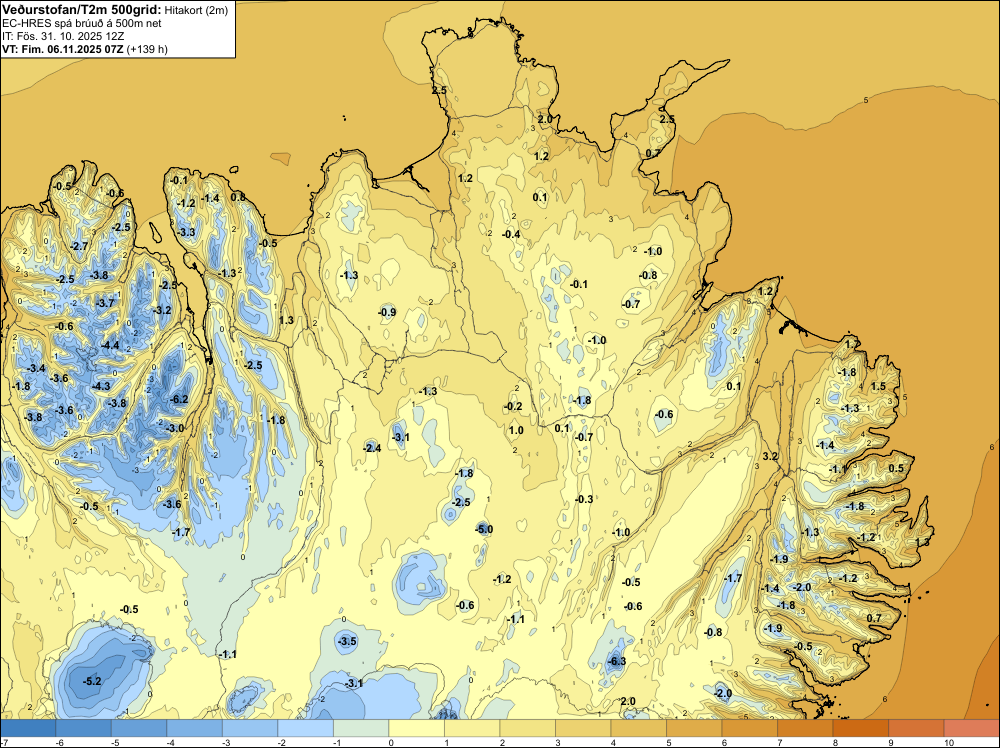Click the '-3.4' temperature value on the map
1000x748 pixels.
pyautogui.click(x=36, y=368)
